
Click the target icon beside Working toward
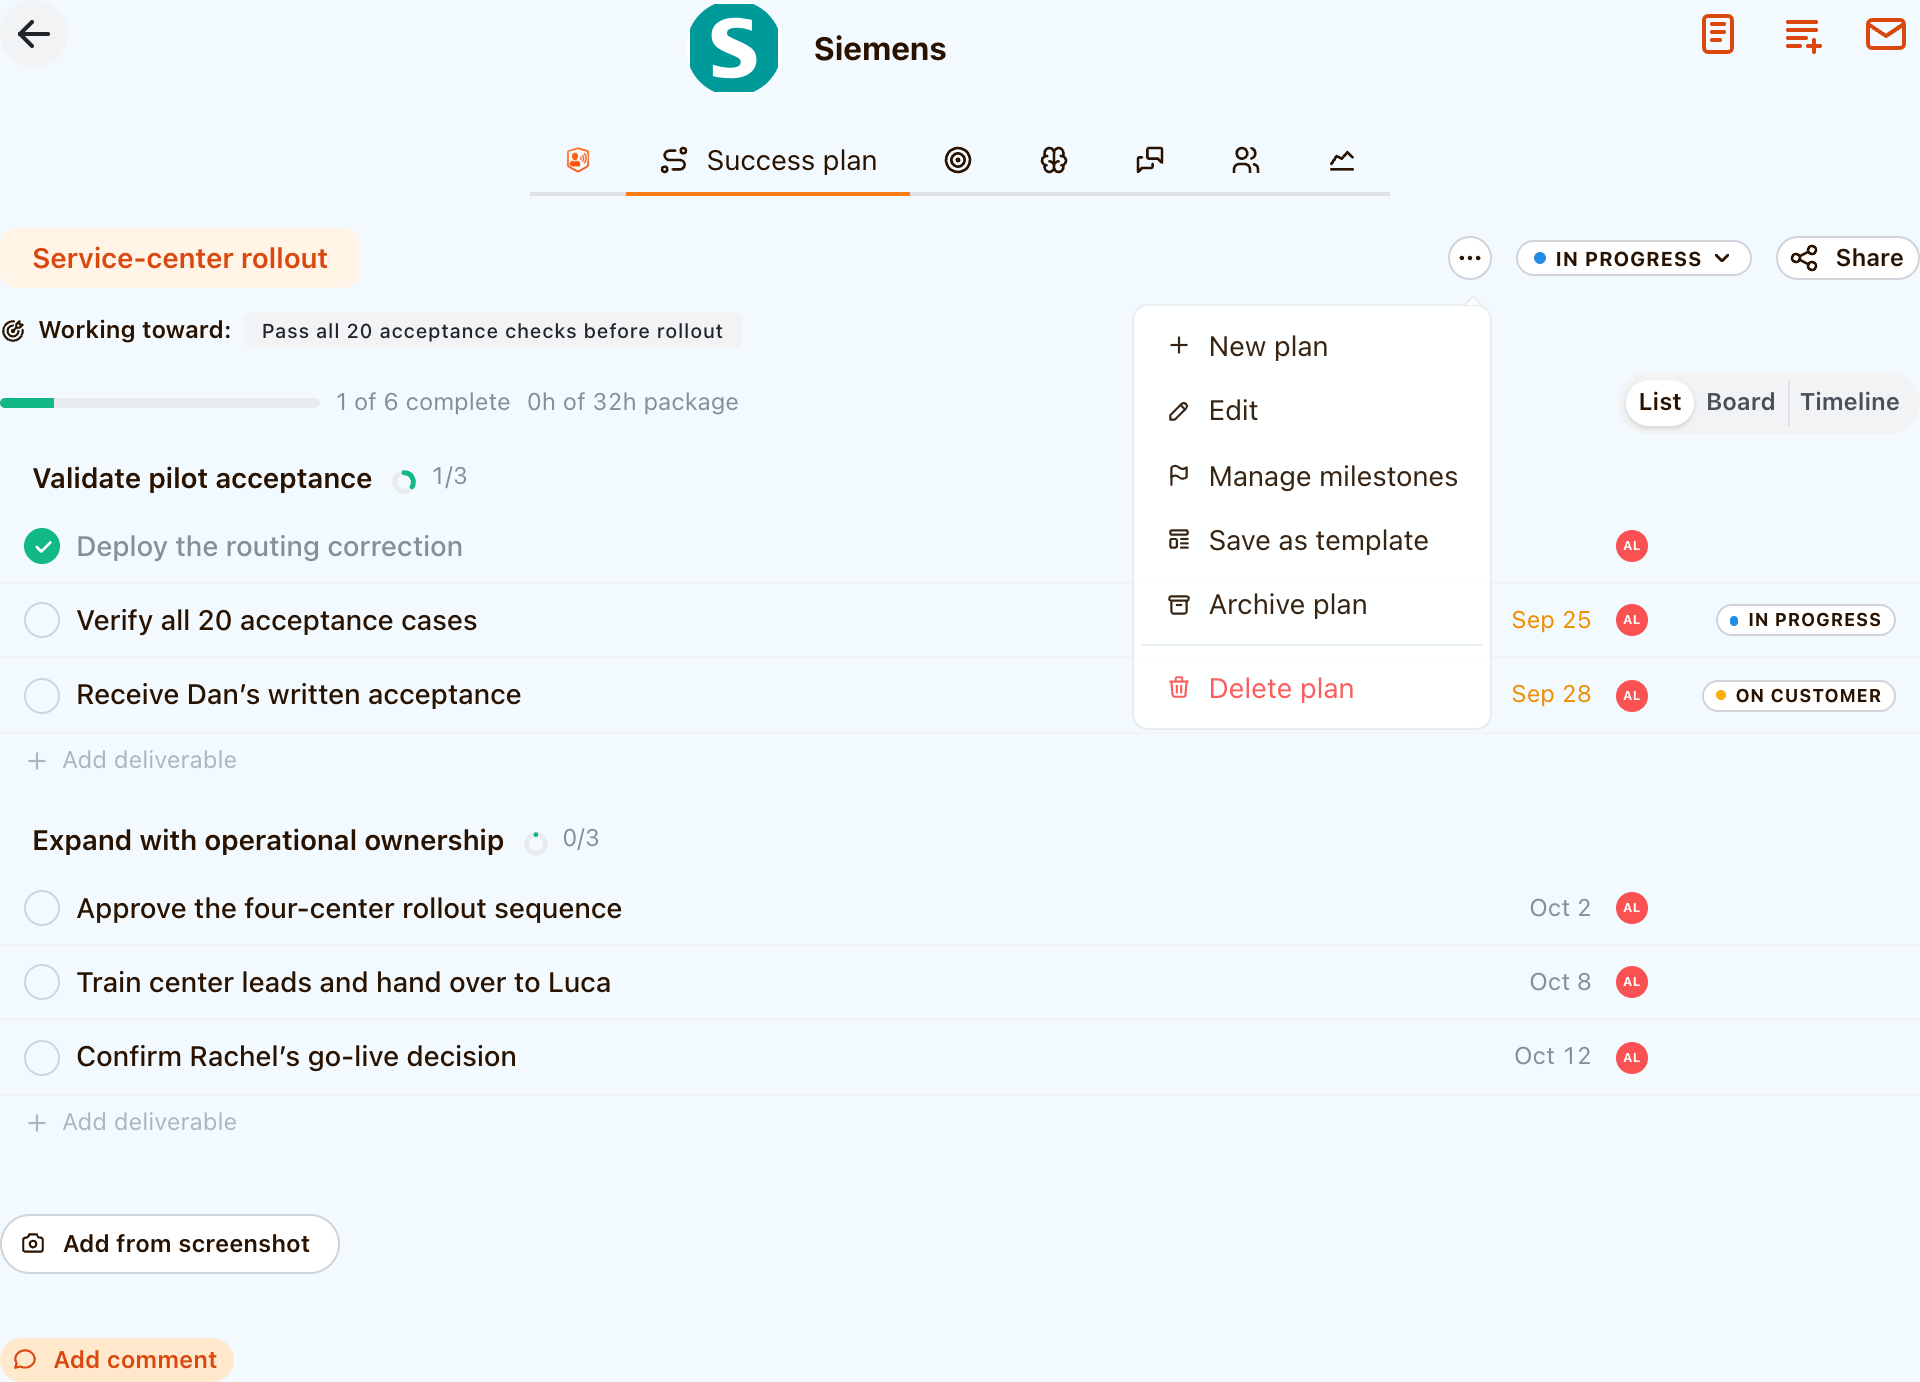(14, 331)
